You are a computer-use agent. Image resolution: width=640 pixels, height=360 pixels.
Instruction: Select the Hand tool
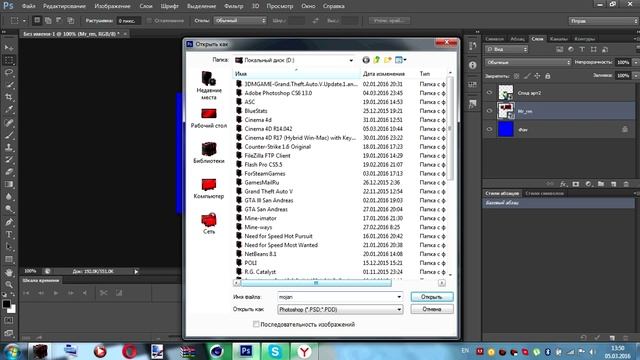coord(9,272)
